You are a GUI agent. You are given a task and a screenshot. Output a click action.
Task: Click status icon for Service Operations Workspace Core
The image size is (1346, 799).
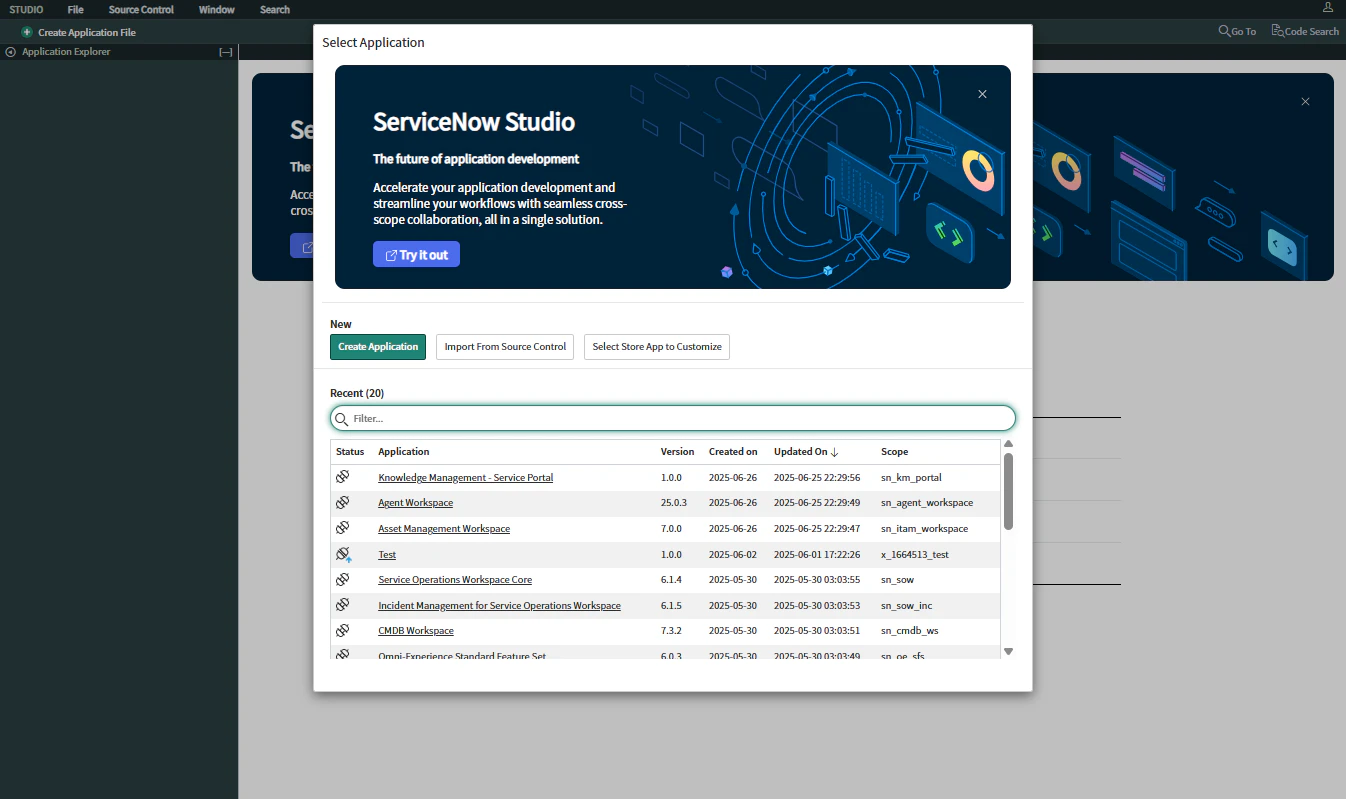click(342, 579)
